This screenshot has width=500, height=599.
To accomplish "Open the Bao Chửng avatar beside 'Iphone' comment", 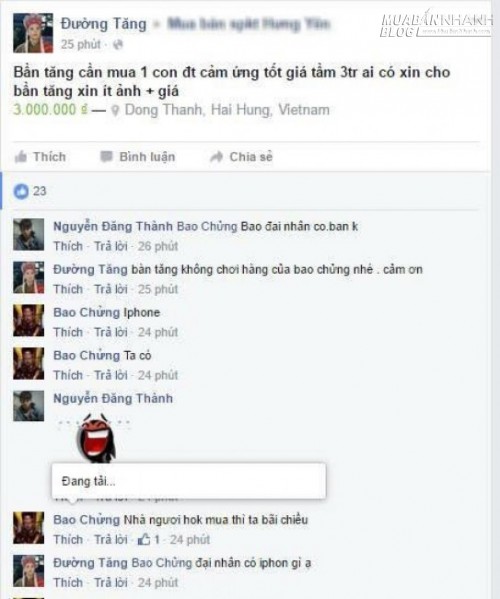I will [x=29, y=320].
